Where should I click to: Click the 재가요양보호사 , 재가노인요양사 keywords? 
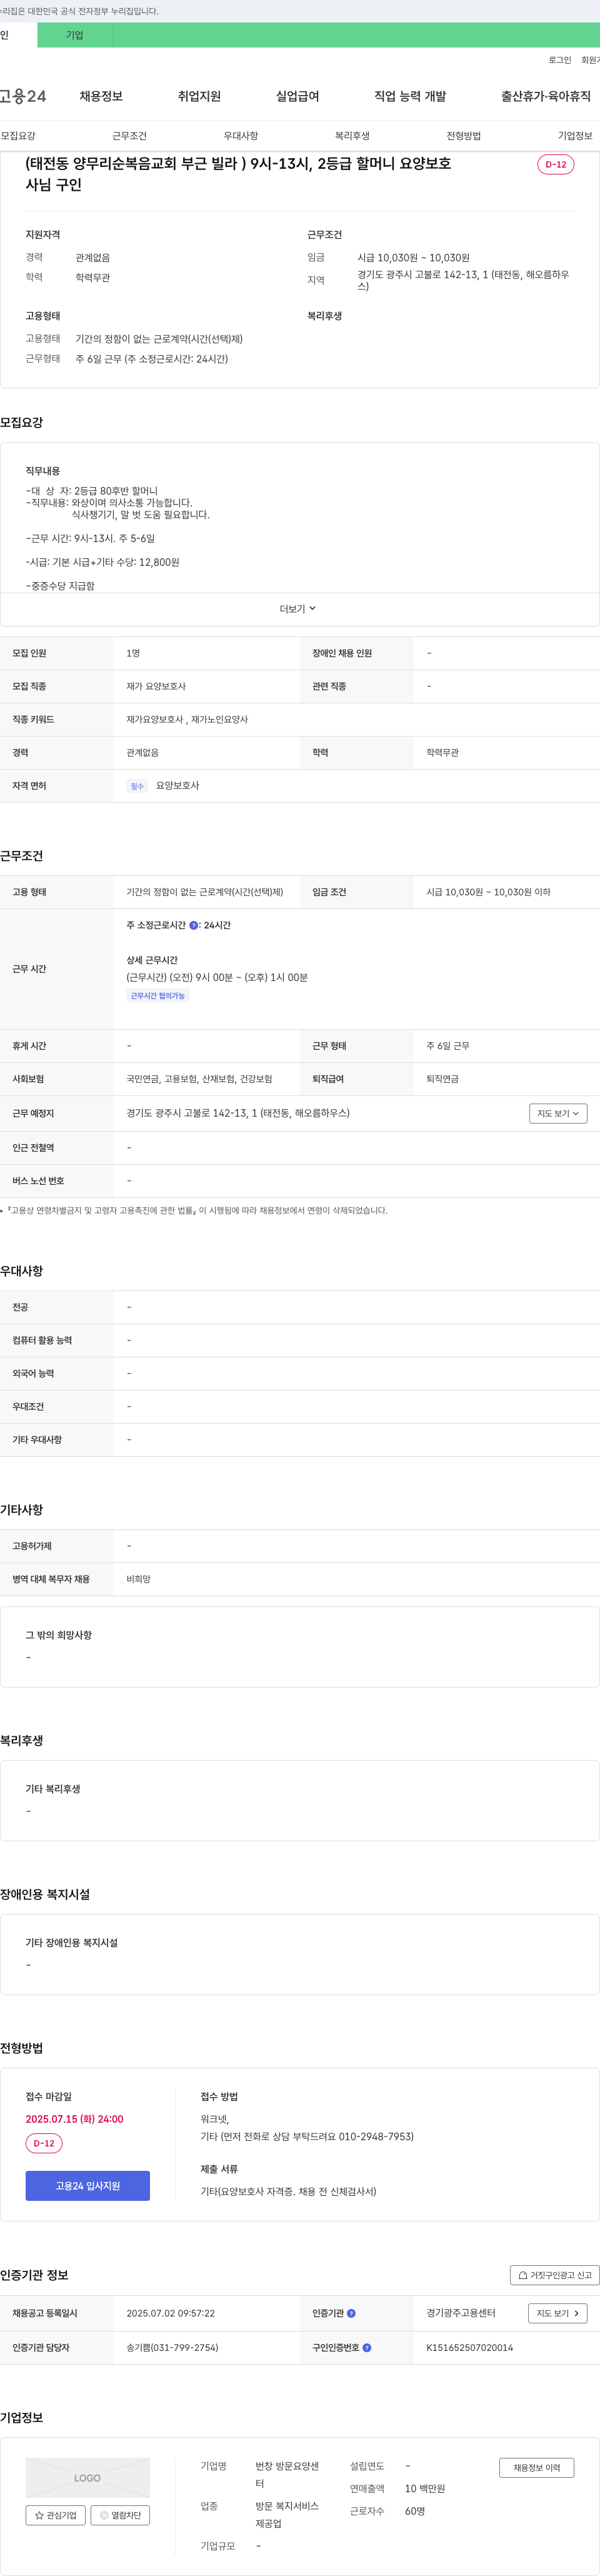pos(187,720)
